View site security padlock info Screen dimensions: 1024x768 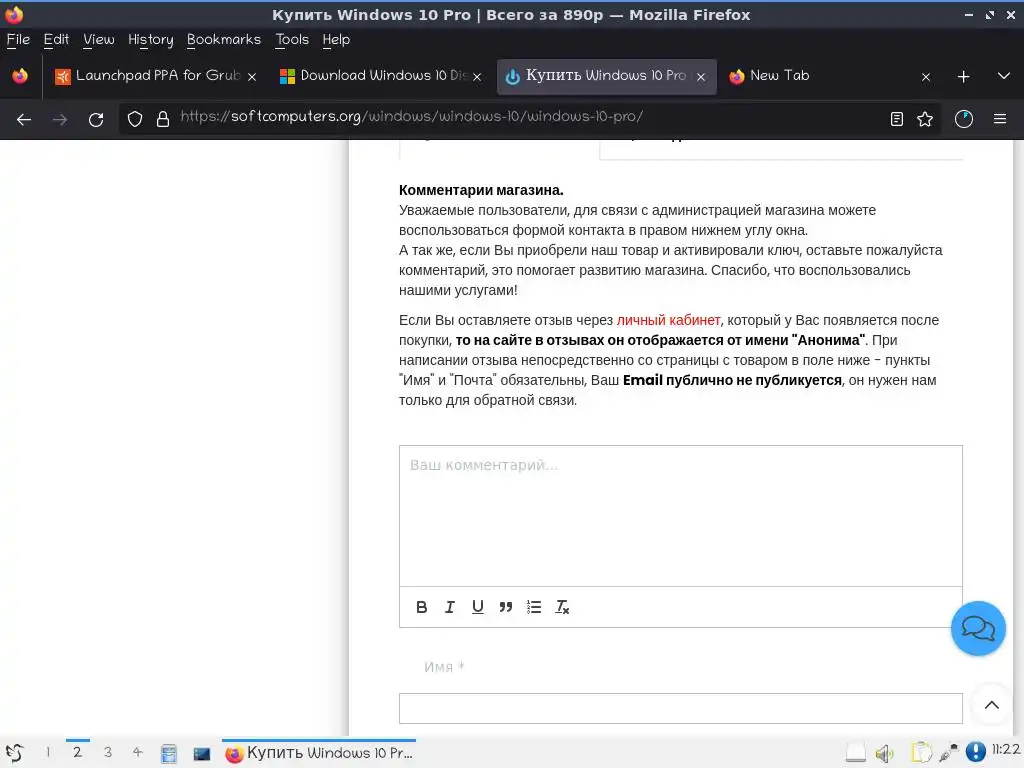163,119
